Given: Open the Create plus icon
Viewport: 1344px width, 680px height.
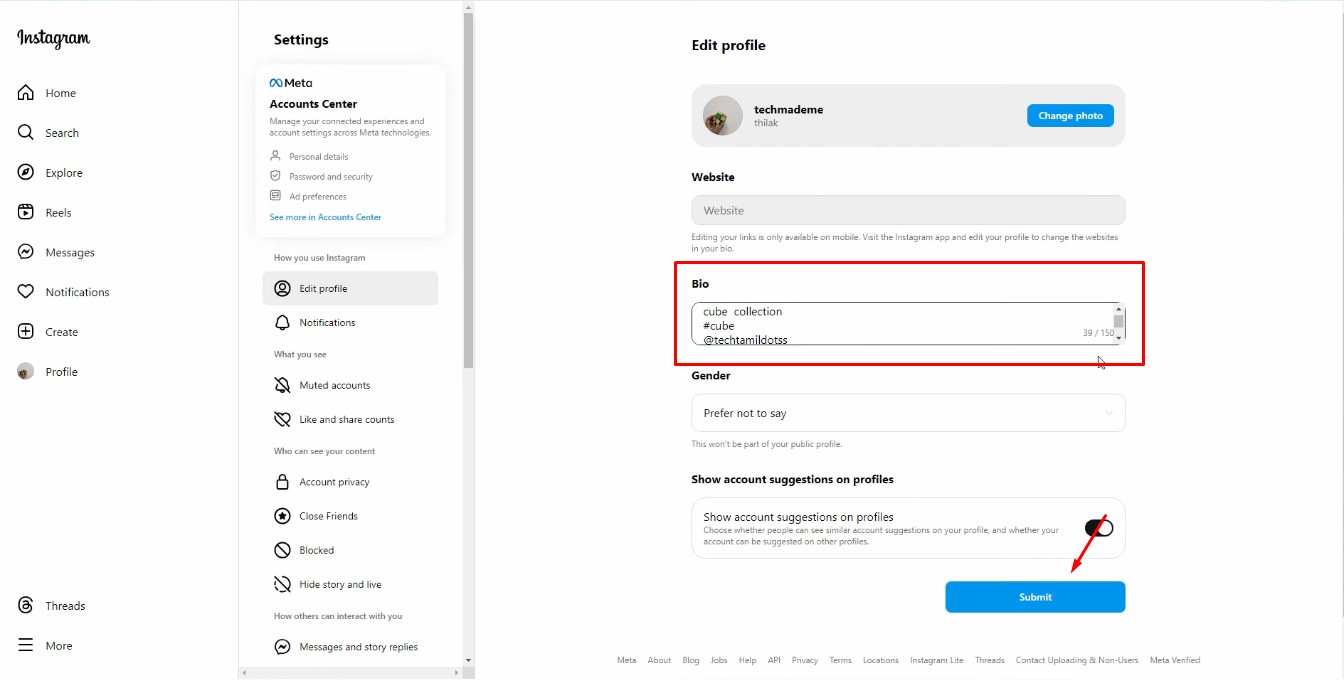Looking at the screenshot, I should [24, 331].
